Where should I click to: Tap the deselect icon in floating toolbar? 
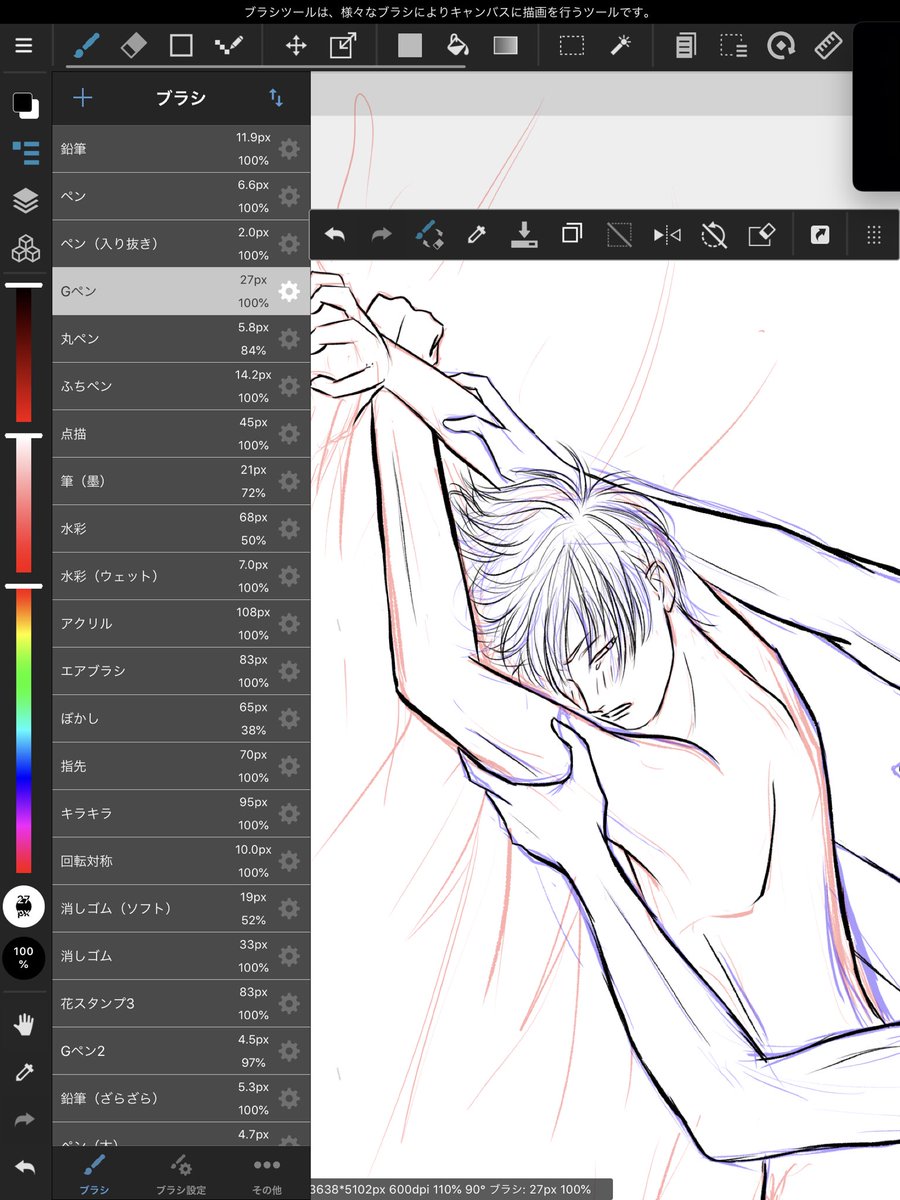coord(619,235)
